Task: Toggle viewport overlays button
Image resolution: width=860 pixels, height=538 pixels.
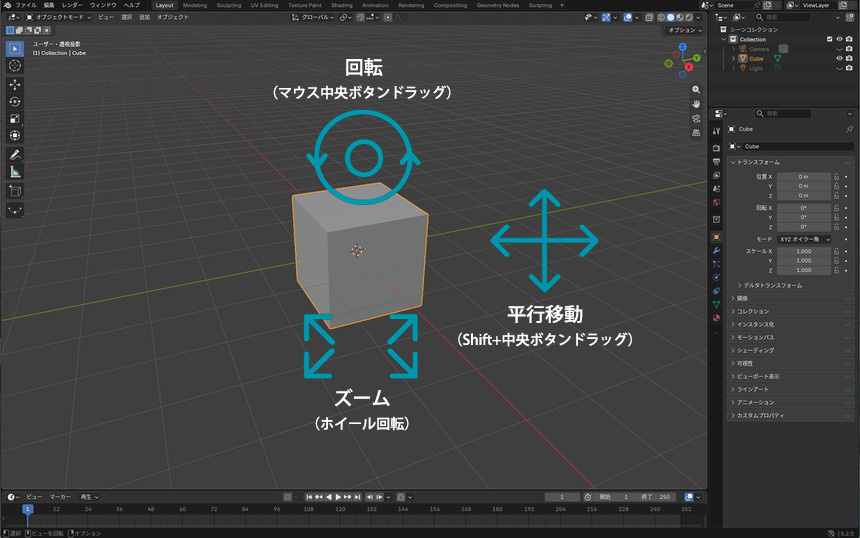Action: (628, 18)
